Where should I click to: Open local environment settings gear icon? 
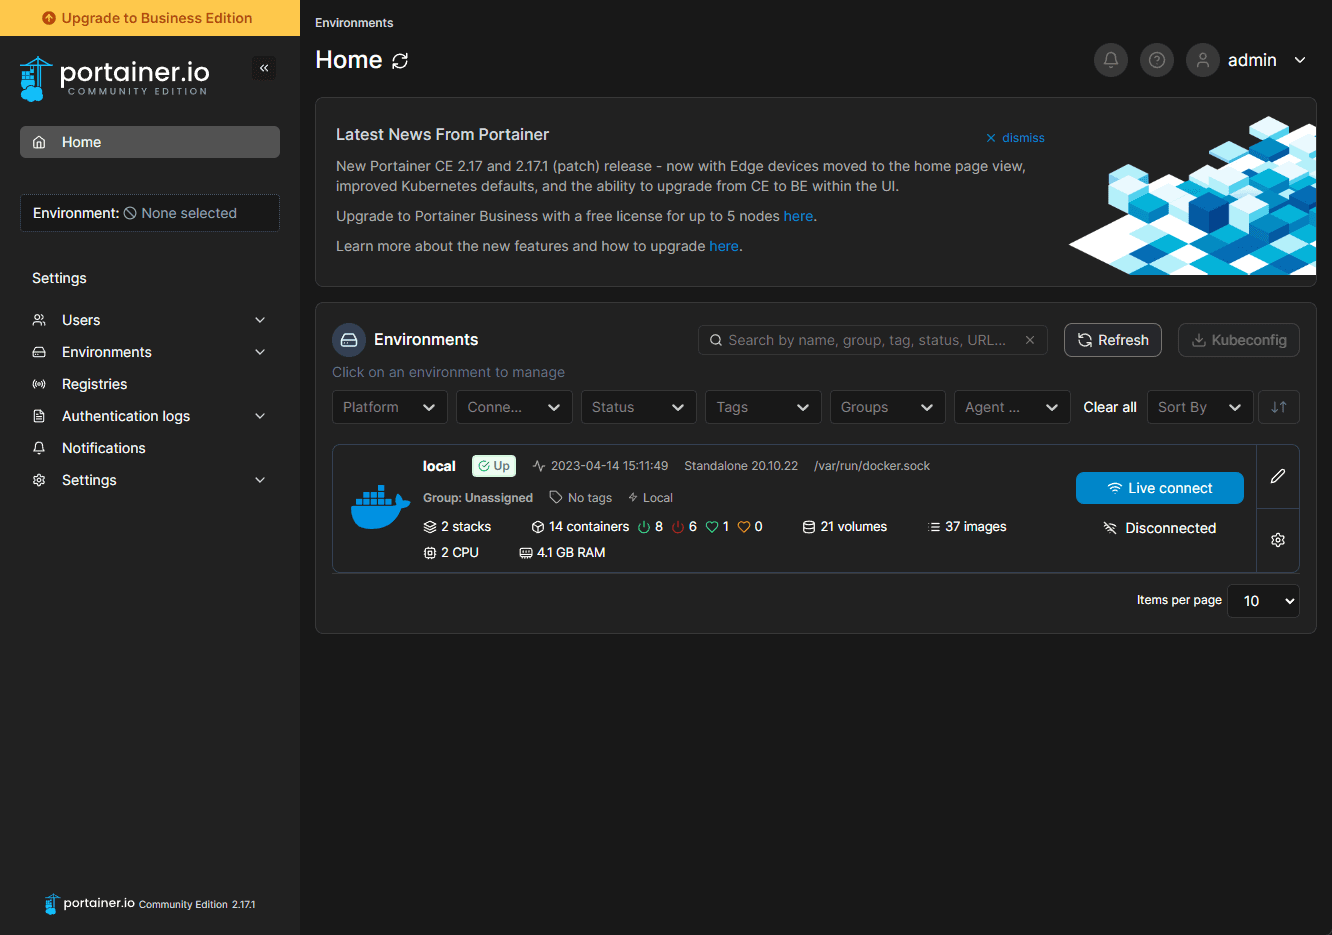click(x=1278, y=540)
